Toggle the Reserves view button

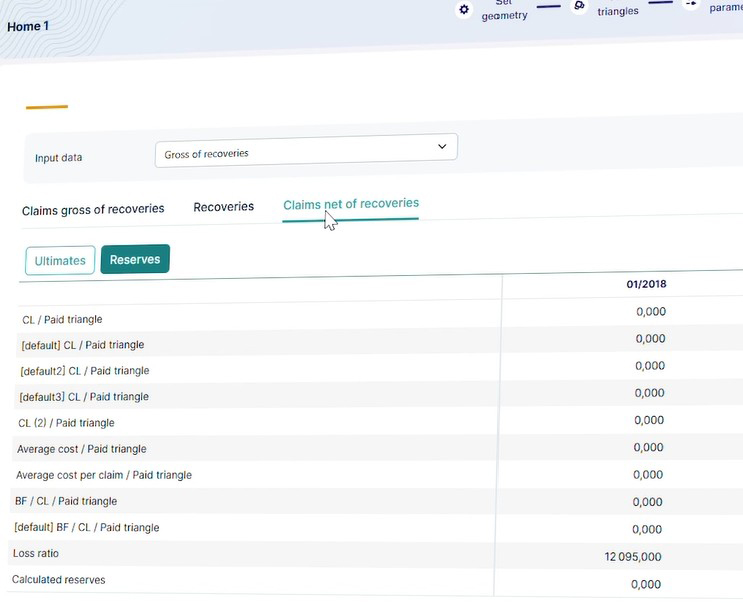(135, 260)
